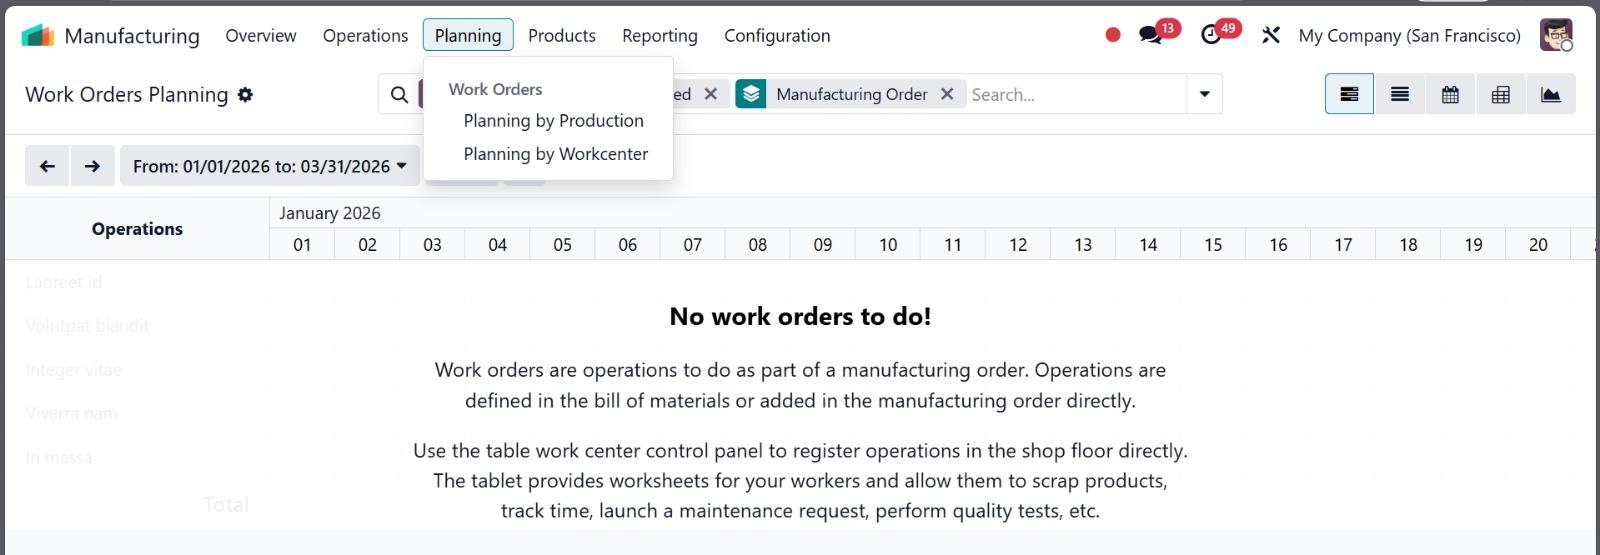Image resolution: width=1600 pixels, height=555 pixels.
Task: Switch to Gantt view
Action: tap(1349, 95)
